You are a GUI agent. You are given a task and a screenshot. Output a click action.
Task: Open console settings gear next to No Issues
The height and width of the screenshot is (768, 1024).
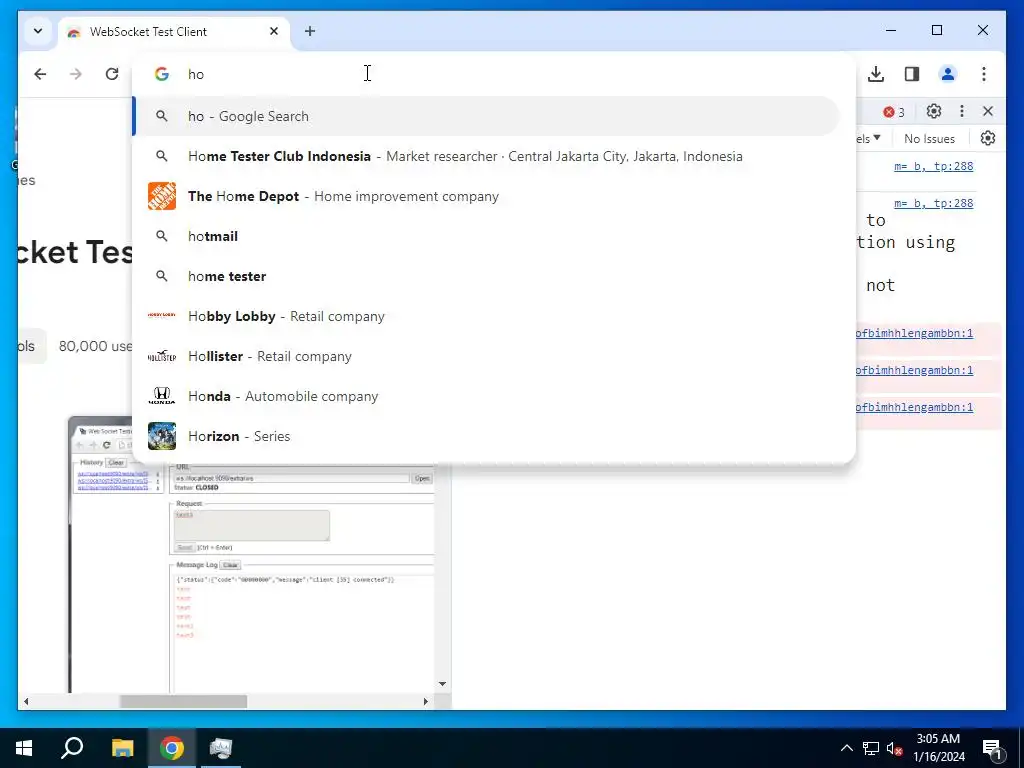point(988,138)
